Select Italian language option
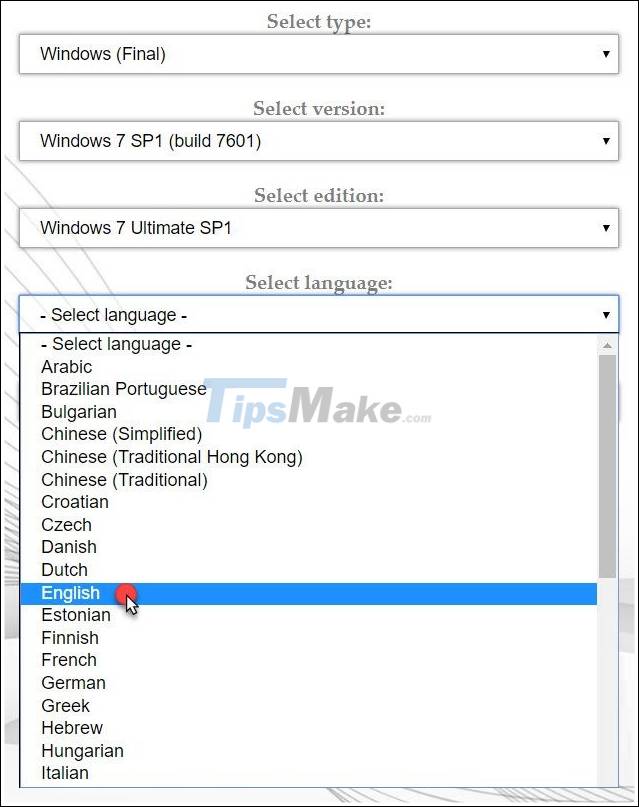This screenshot has height=807, width=639. coord(309,774)
